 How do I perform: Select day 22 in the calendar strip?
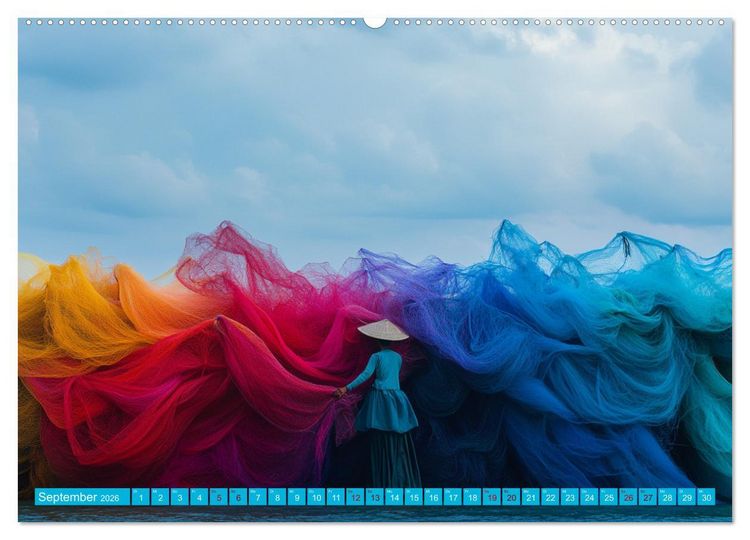tap(549, 497)
